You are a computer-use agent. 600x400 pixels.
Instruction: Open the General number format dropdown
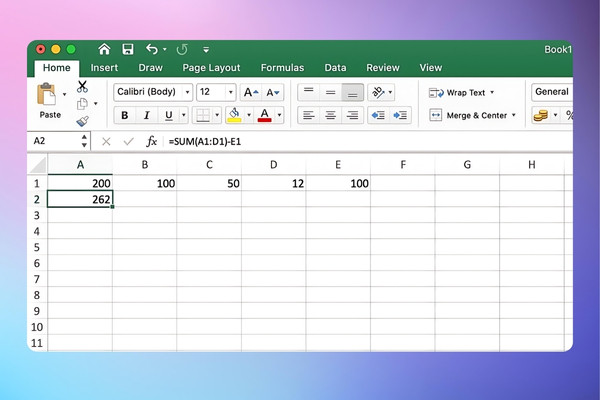(x=552, y=92)
